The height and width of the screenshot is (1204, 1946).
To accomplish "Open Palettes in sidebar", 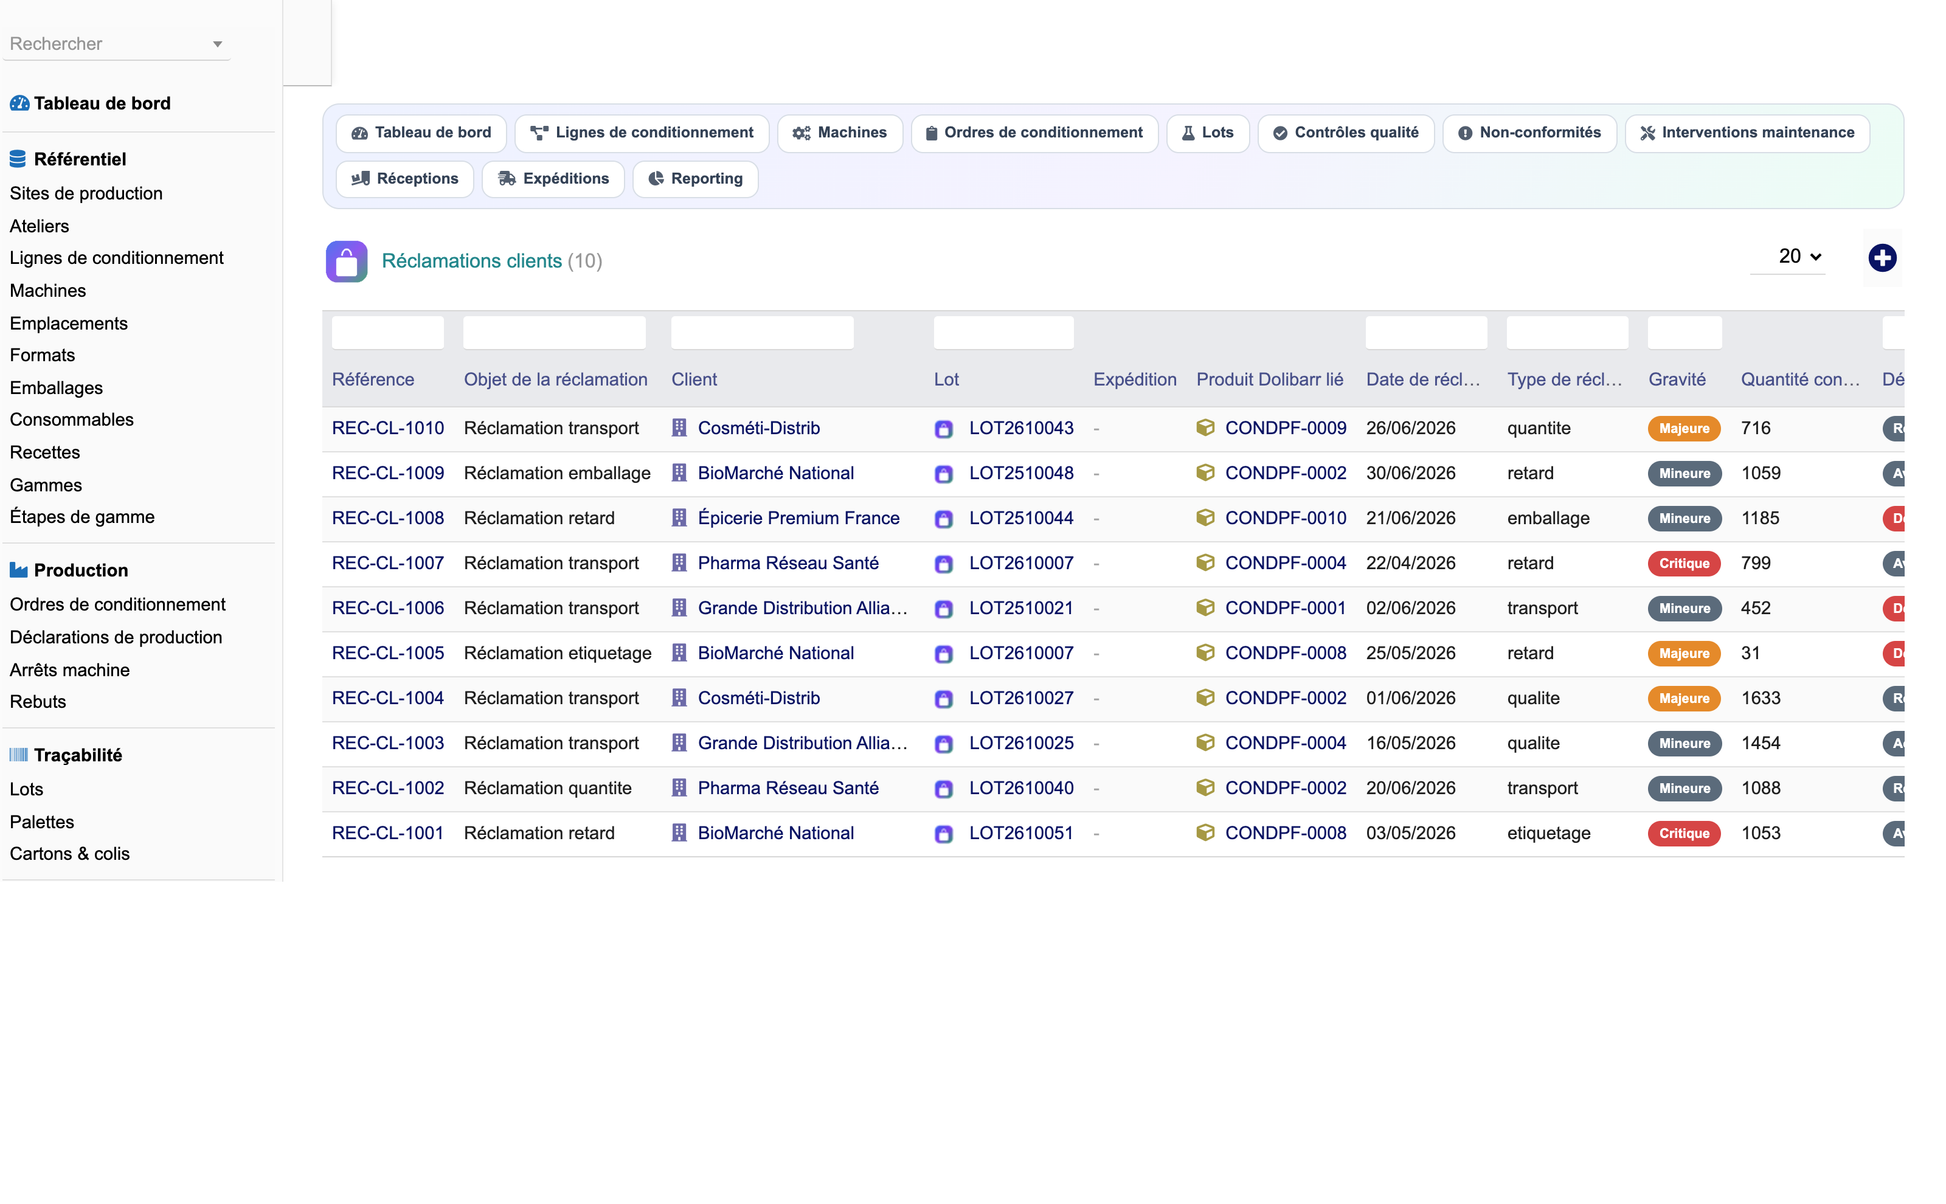I will (42, 822).
